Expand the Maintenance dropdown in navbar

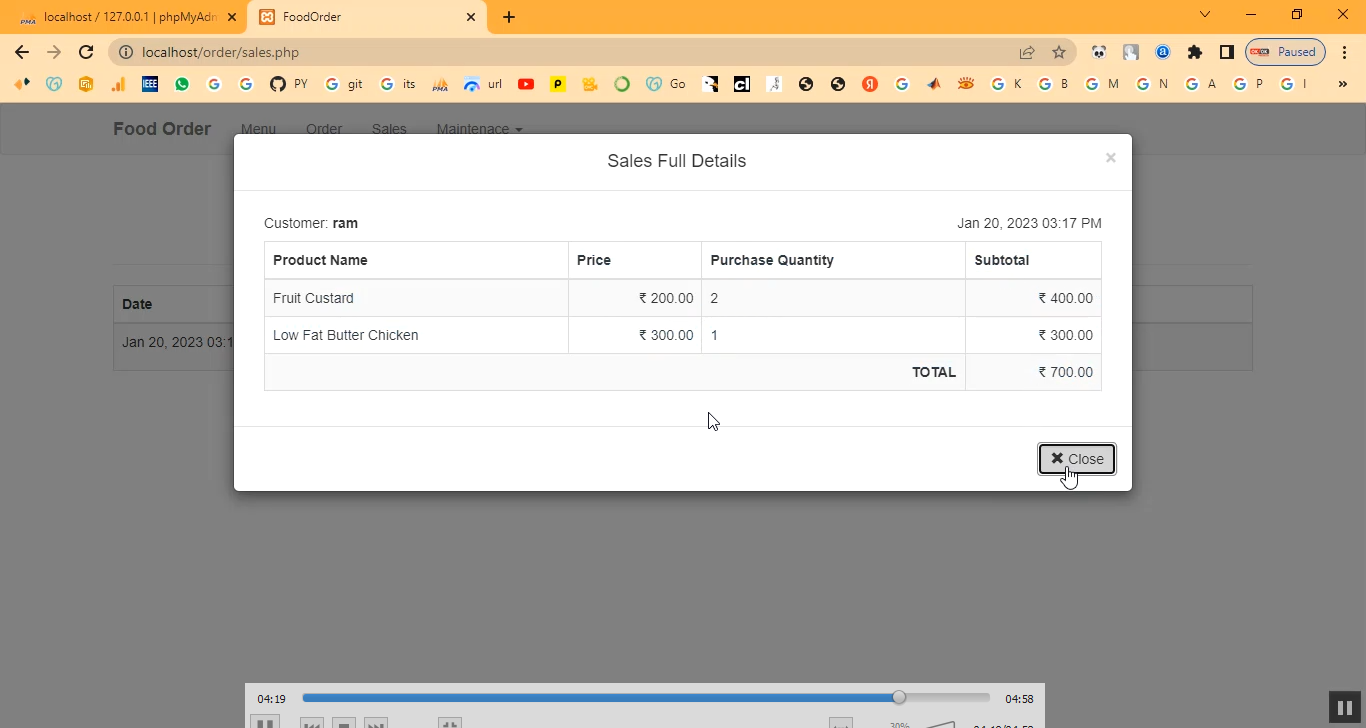tap(479, 129)
